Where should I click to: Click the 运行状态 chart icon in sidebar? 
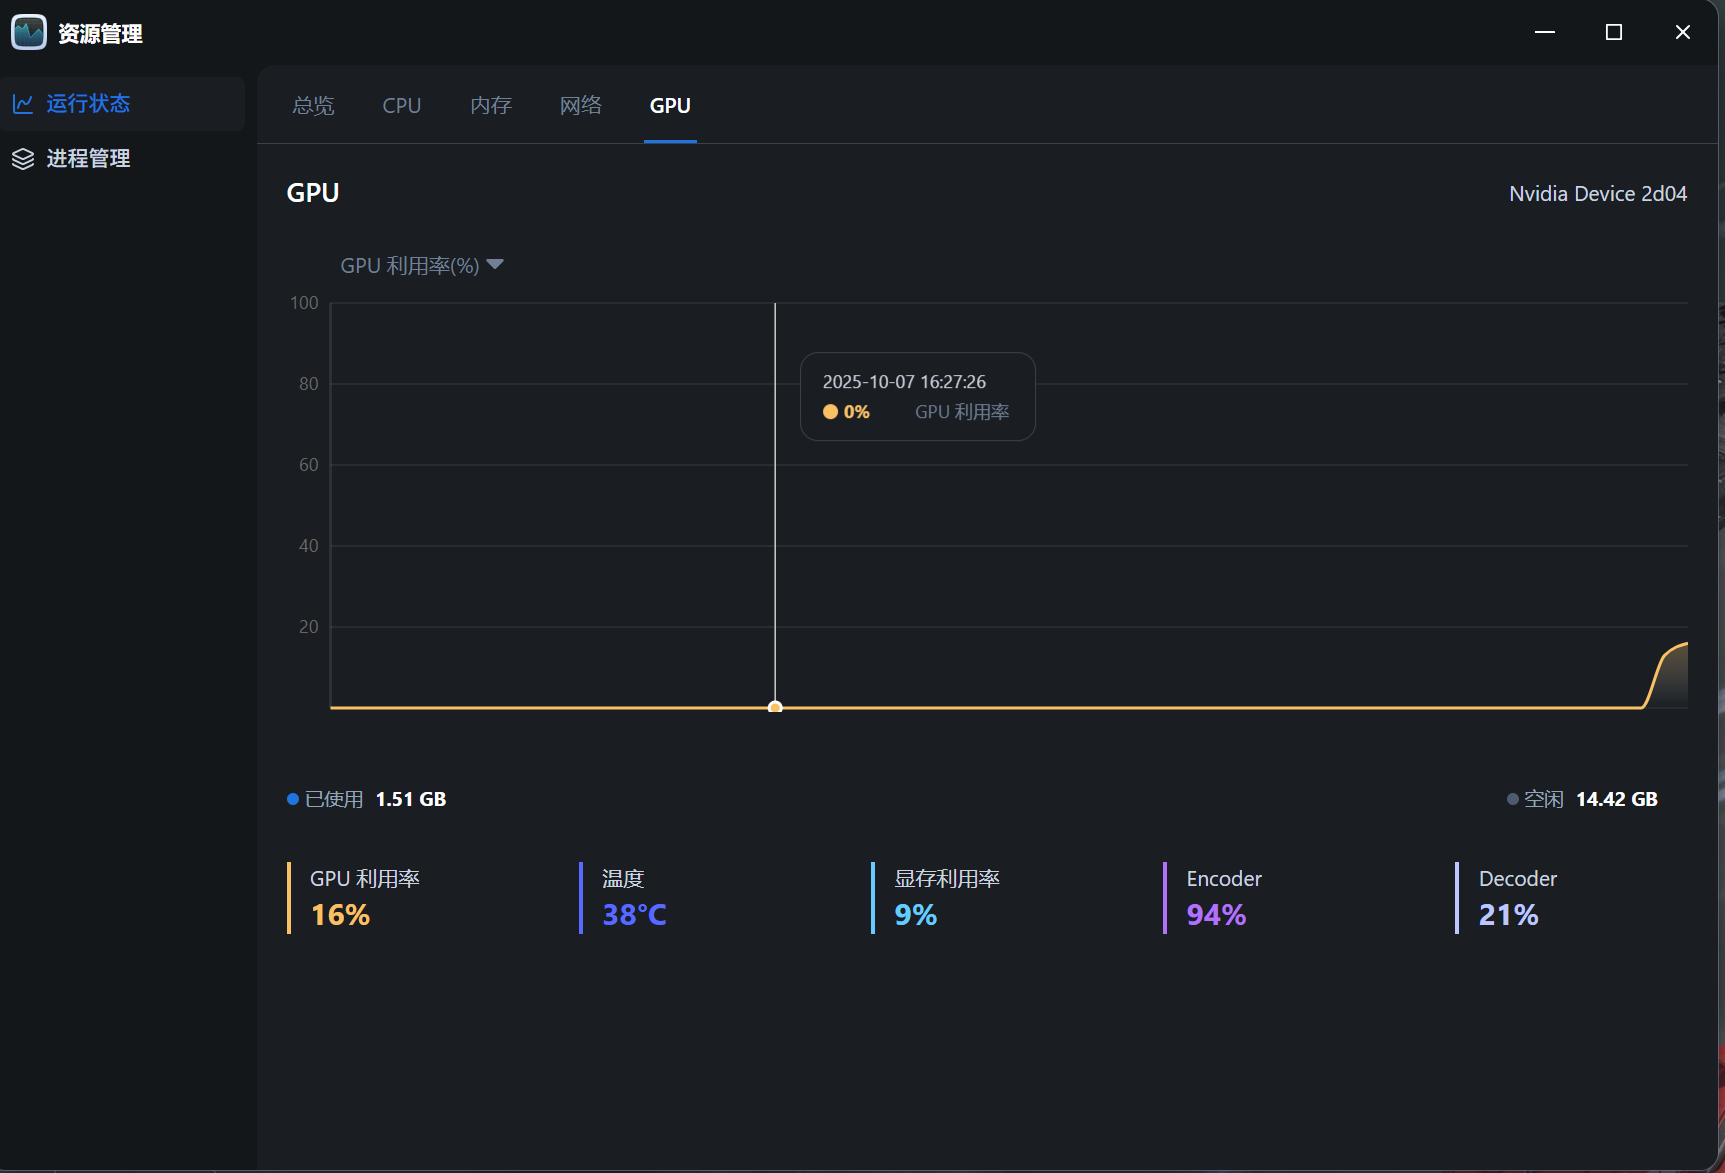[x=23, y=104]
